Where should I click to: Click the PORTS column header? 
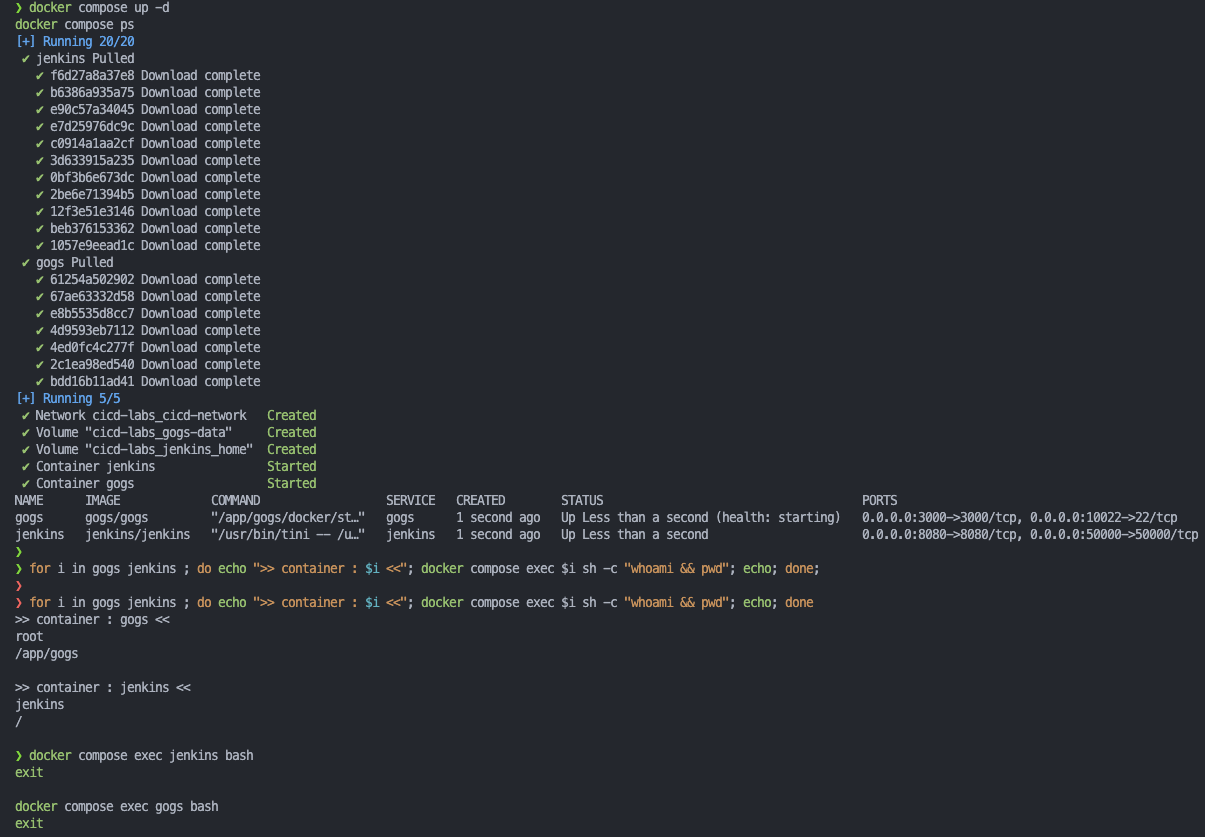click(880, 500)
